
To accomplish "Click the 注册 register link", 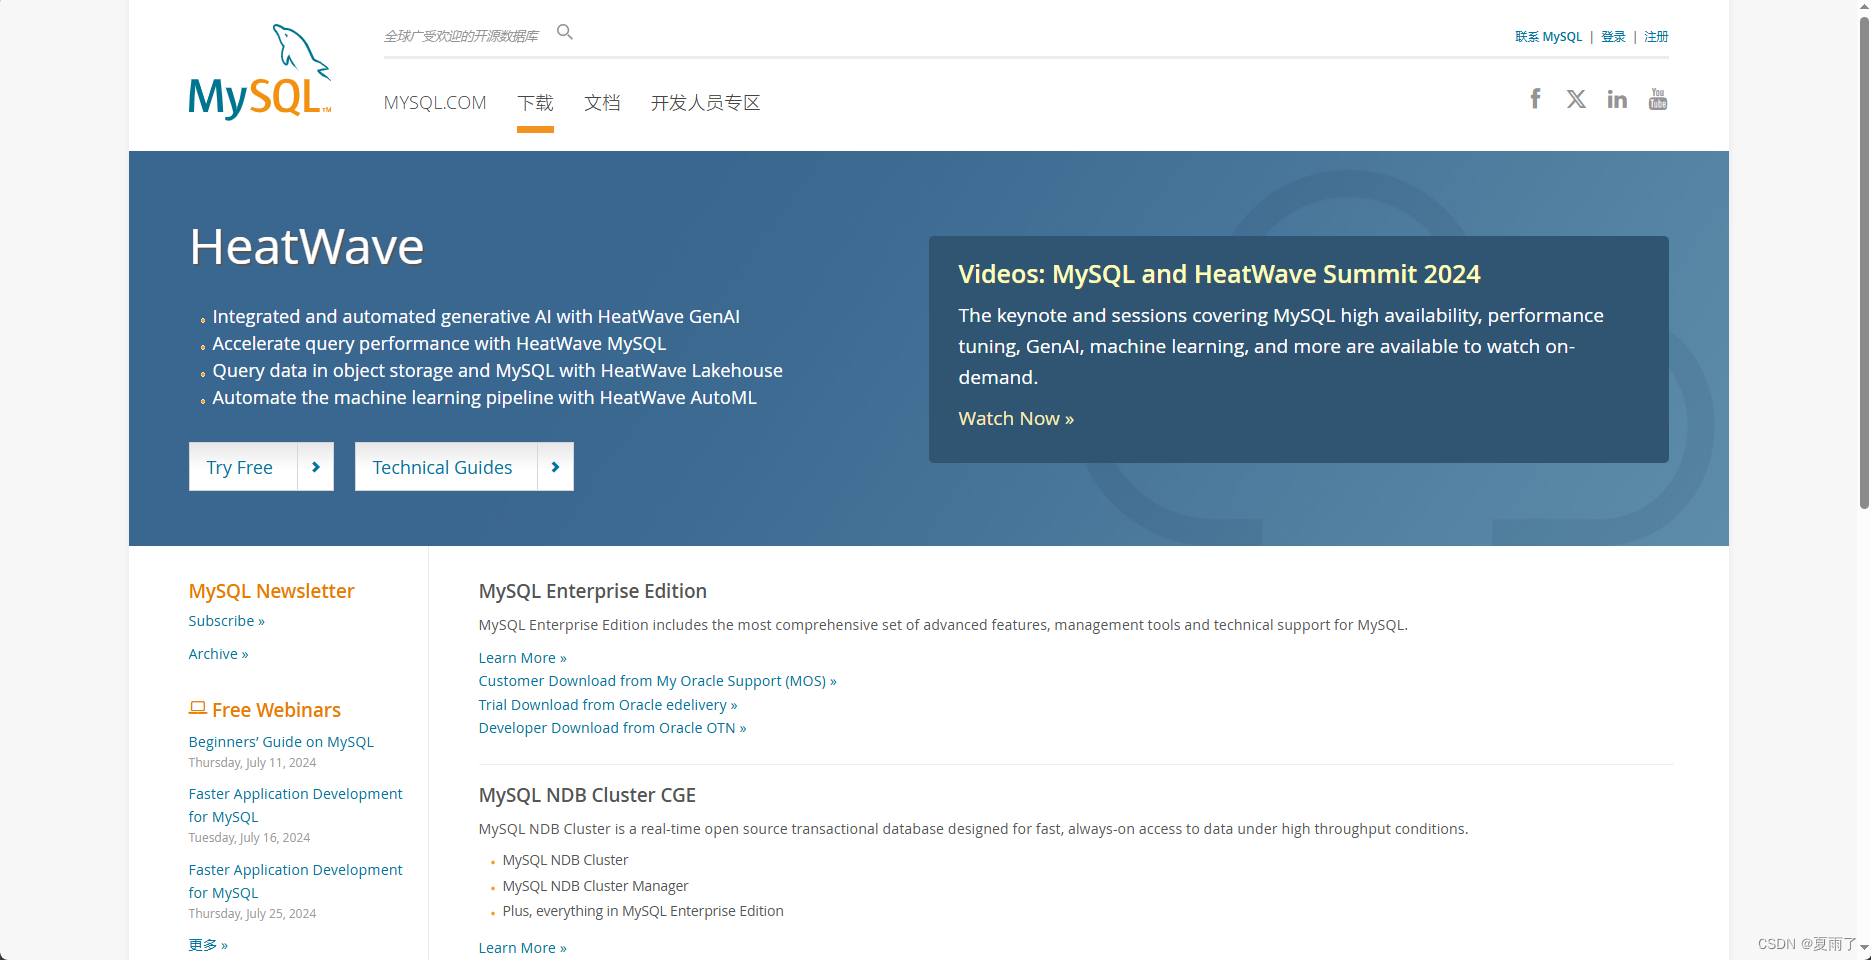I will (x=1656, y=37).
